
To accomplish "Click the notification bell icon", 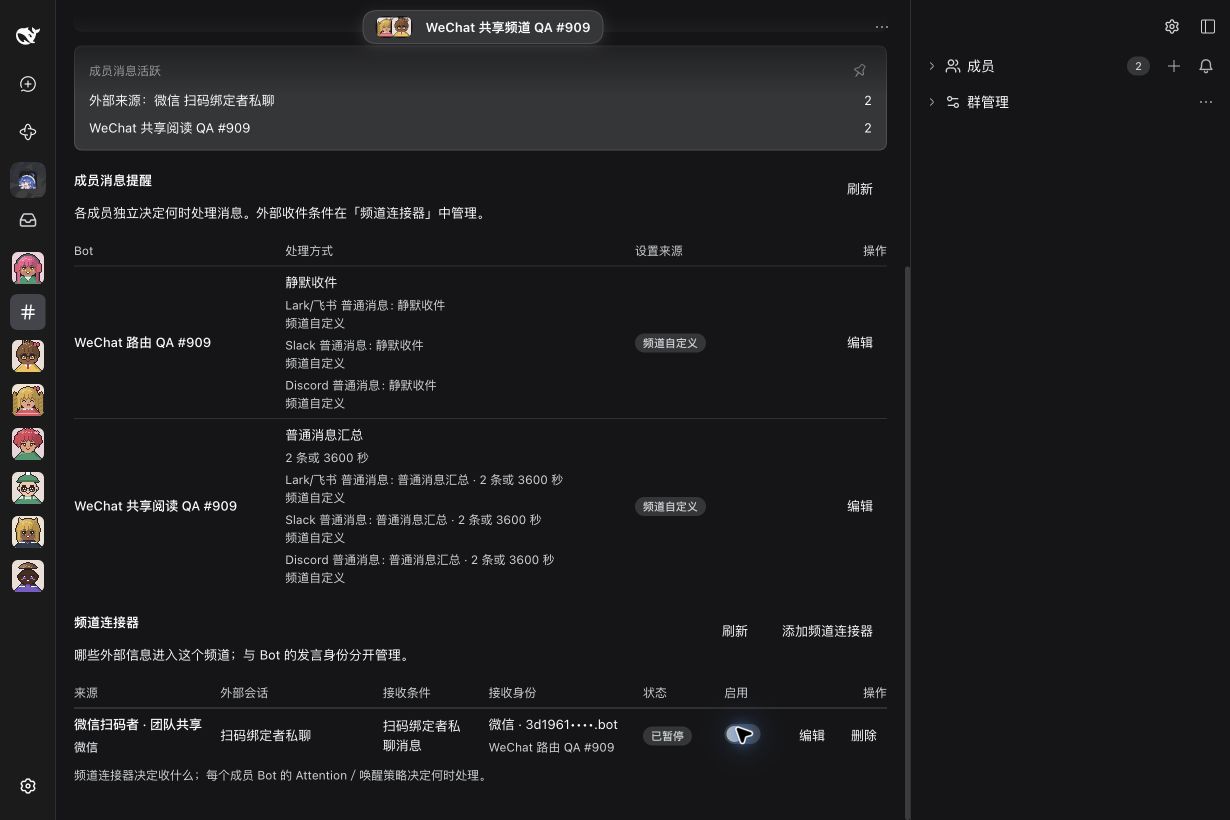I will pos(1206,66).
